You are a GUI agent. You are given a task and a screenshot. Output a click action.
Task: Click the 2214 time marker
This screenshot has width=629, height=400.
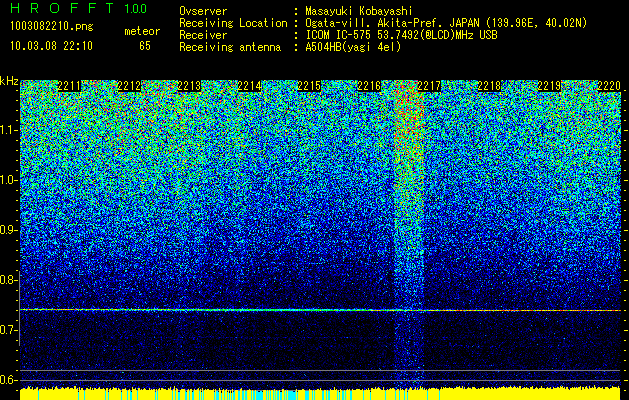click(x=250, y=86)
